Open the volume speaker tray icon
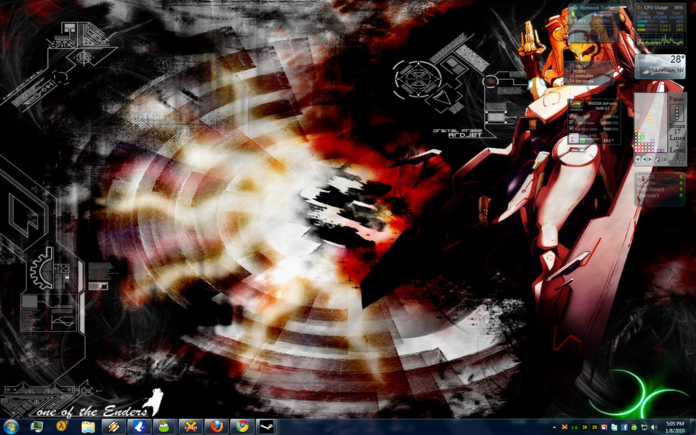Screen dimensions: 696x435 point(654,427)
